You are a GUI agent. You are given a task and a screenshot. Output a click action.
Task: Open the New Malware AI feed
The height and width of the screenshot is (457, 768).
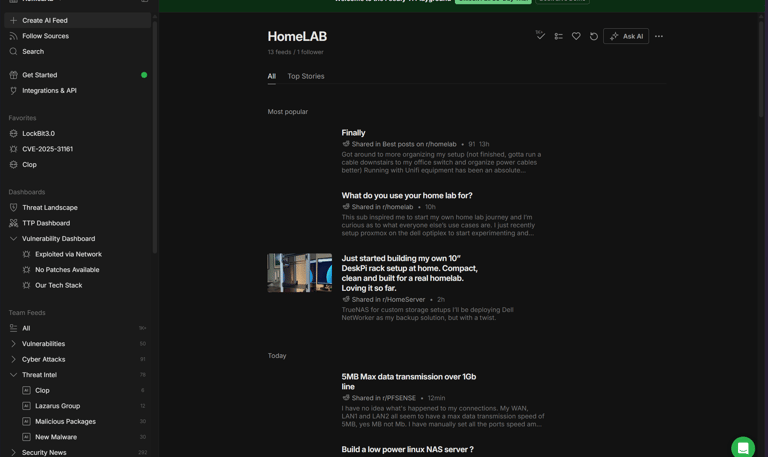56,437
